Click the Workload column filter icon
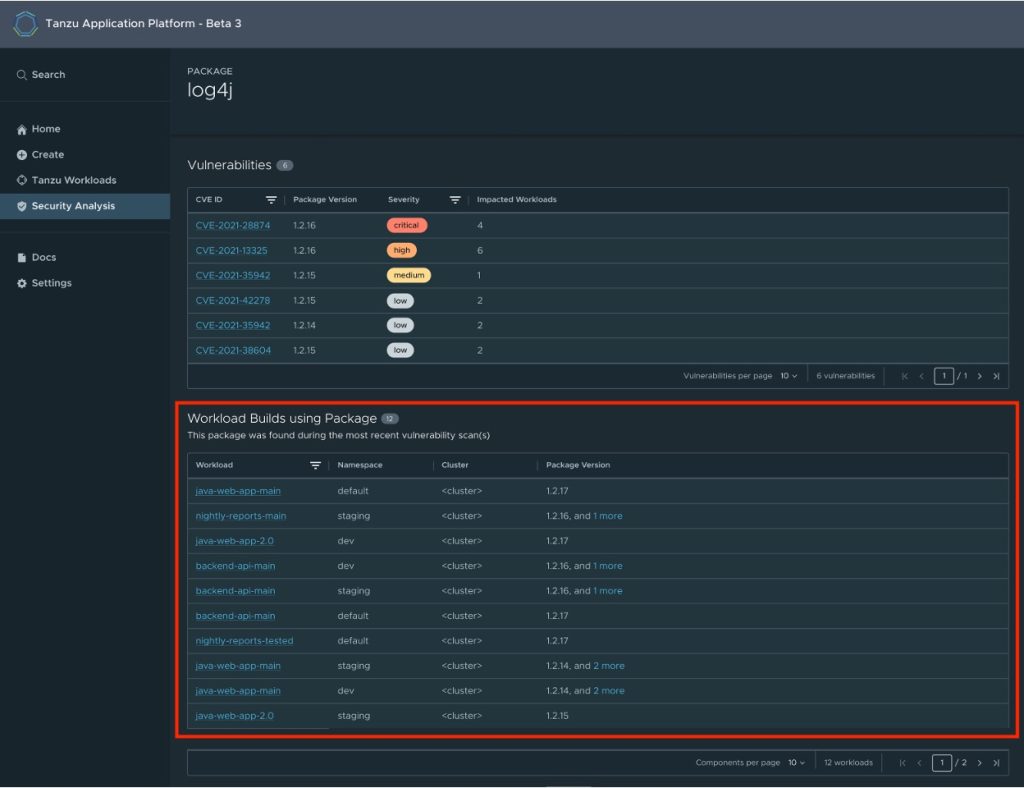 coord(316,465)
